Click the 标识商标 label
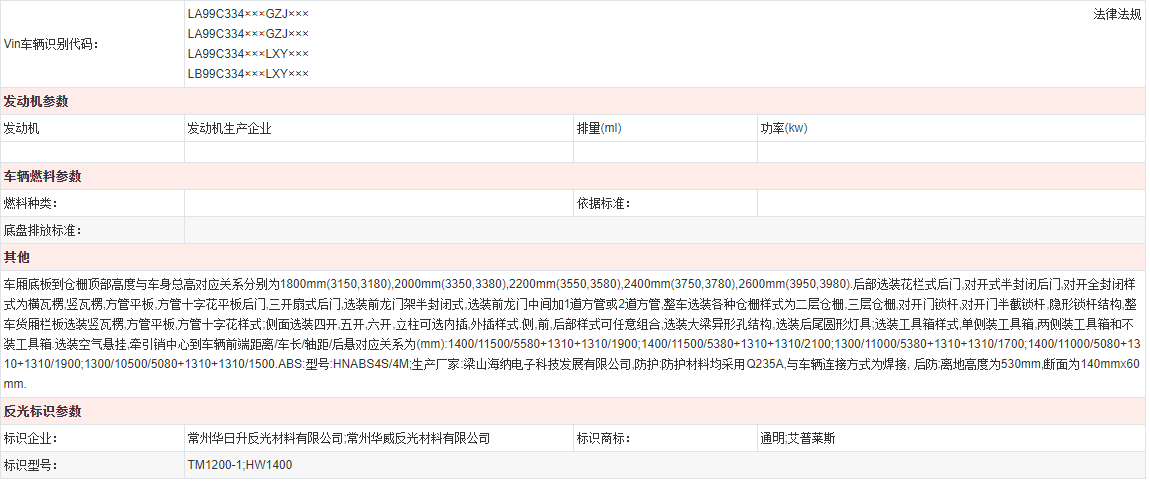Image resolution: width=1150 pixels, height=481 pixels. [x=603, y=438]
